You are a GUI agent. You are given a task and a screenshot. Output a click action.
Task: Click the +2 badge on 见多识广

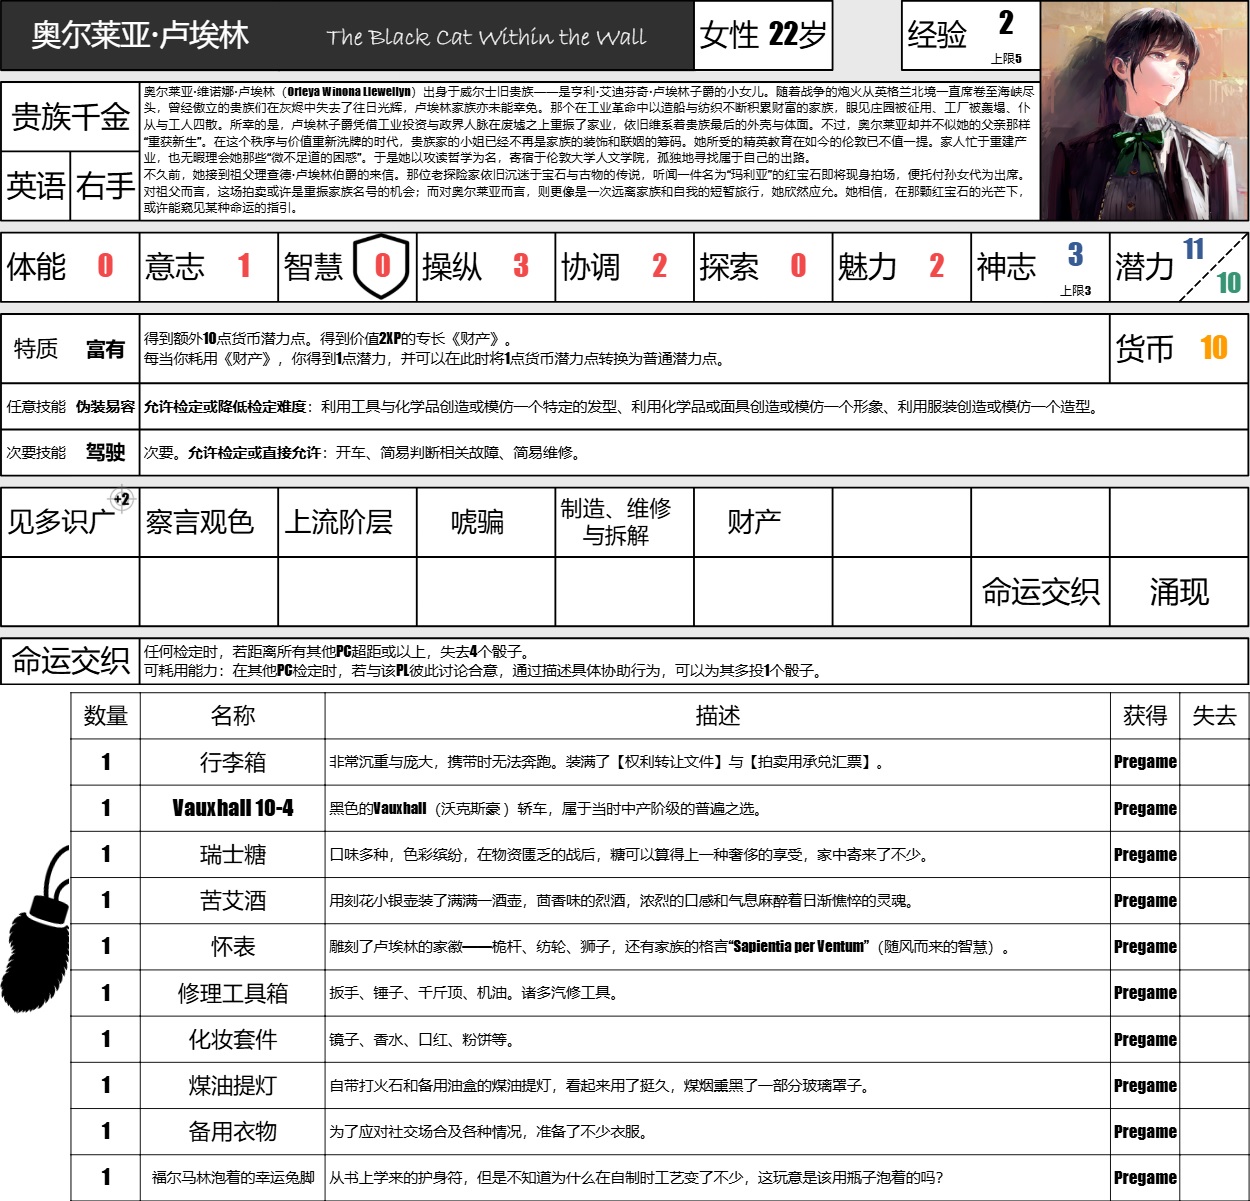point(121,499)
